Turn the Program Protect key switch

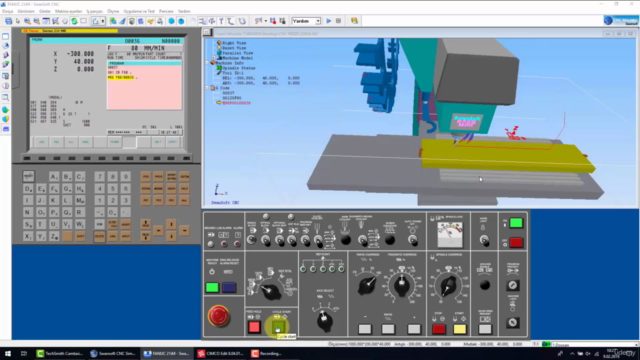(x=513, y=285)
